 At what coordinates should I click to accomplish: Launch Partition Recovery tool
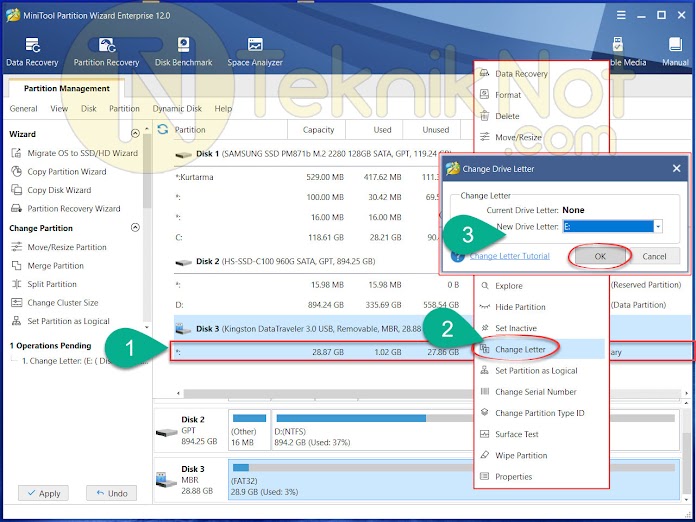coord(106,52)
